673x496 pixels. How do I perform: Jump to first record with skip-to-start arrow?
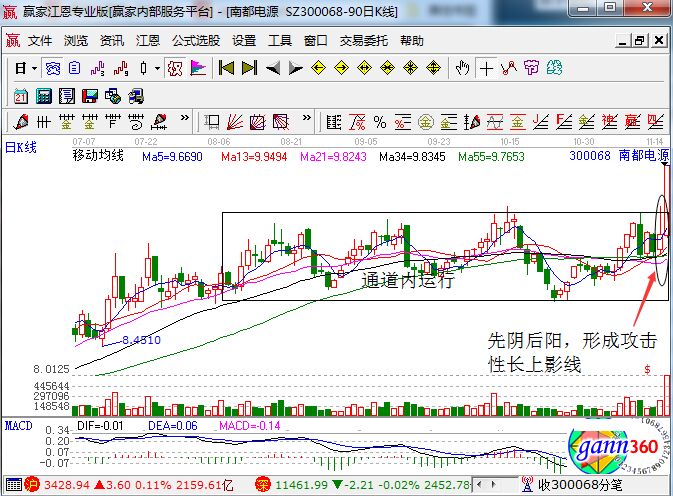pyautogui.click(x=227, y=68)
